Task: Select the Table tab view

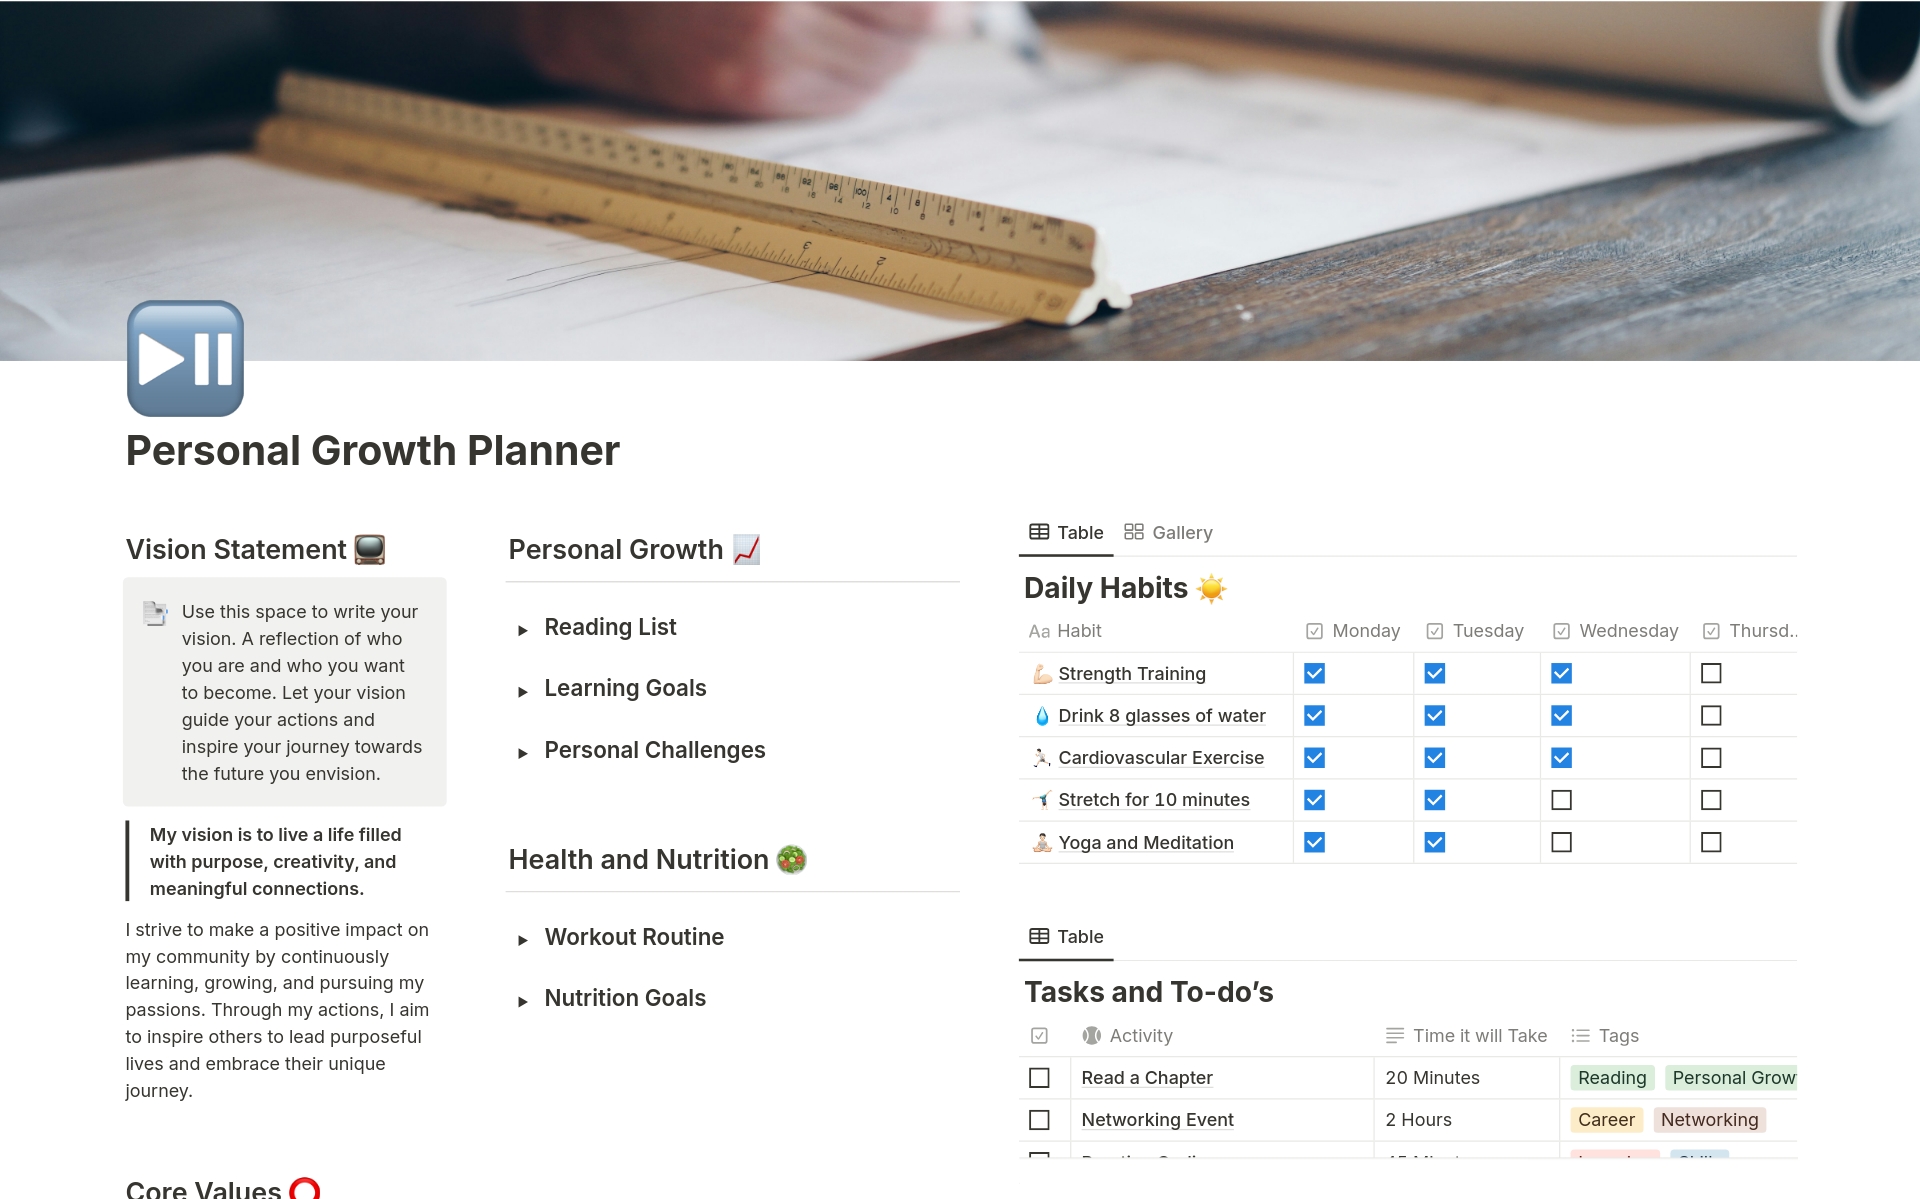Action: tap(1066, 530)
